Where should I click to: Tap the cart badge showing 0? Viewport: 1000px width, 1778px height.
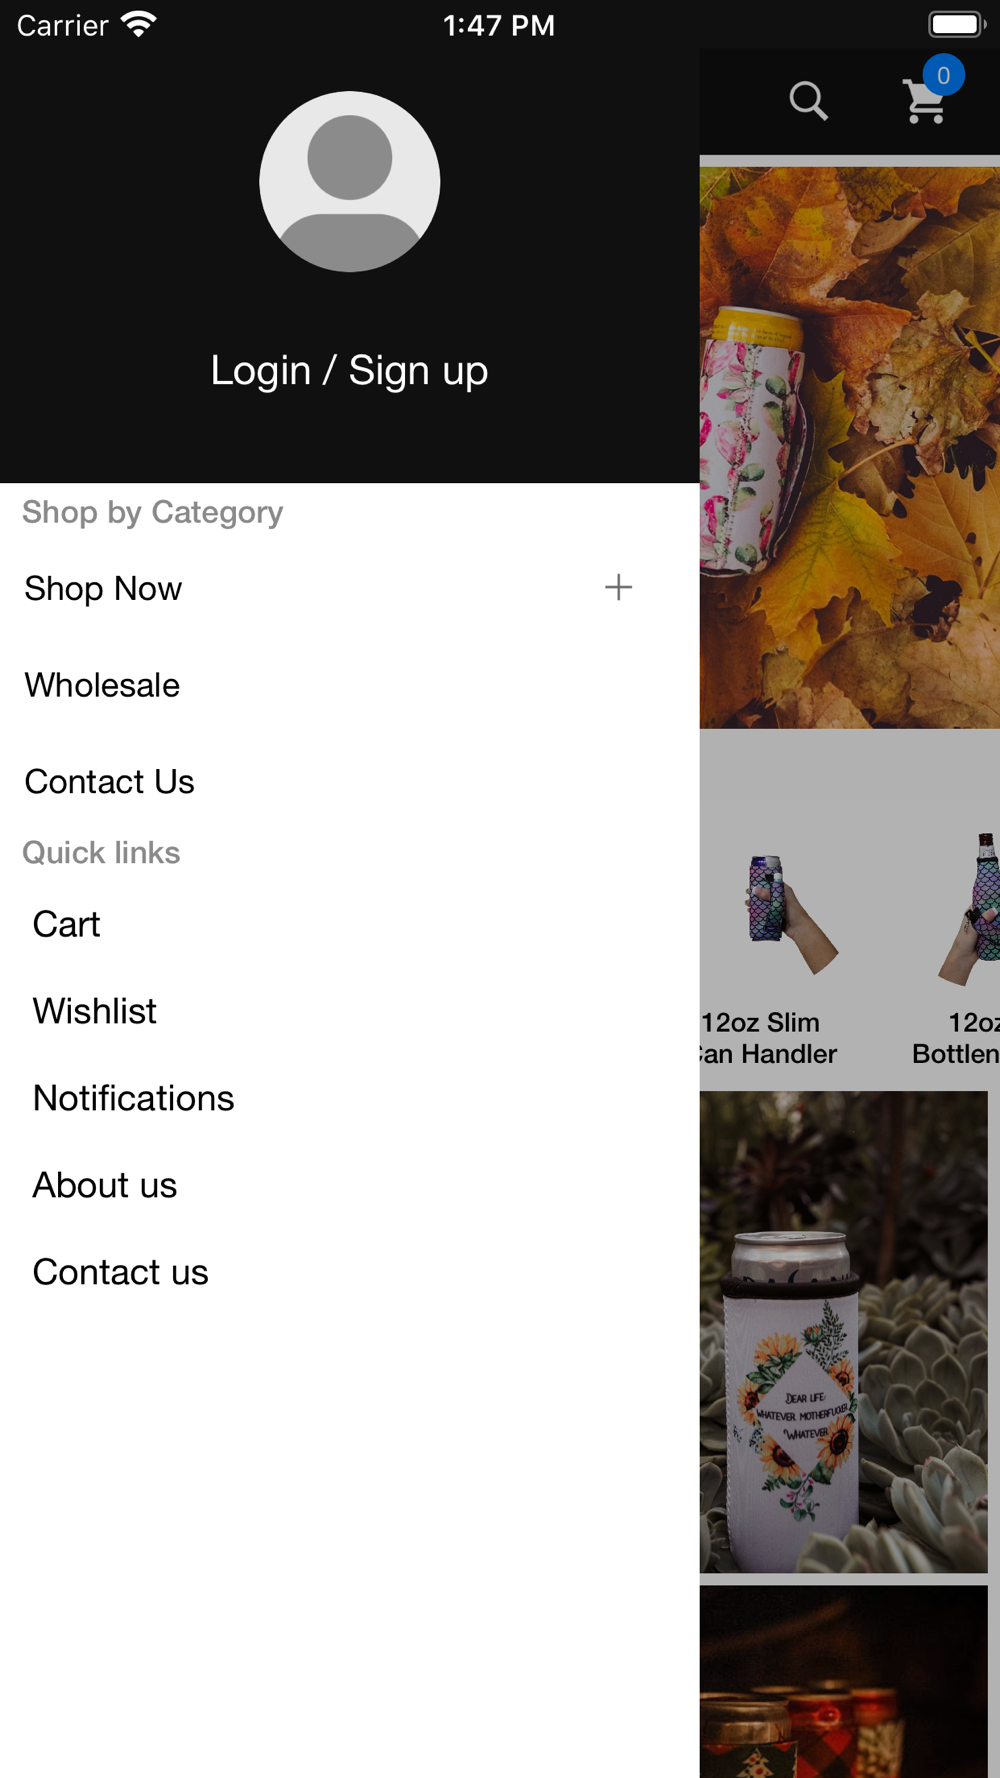[943, 75]
